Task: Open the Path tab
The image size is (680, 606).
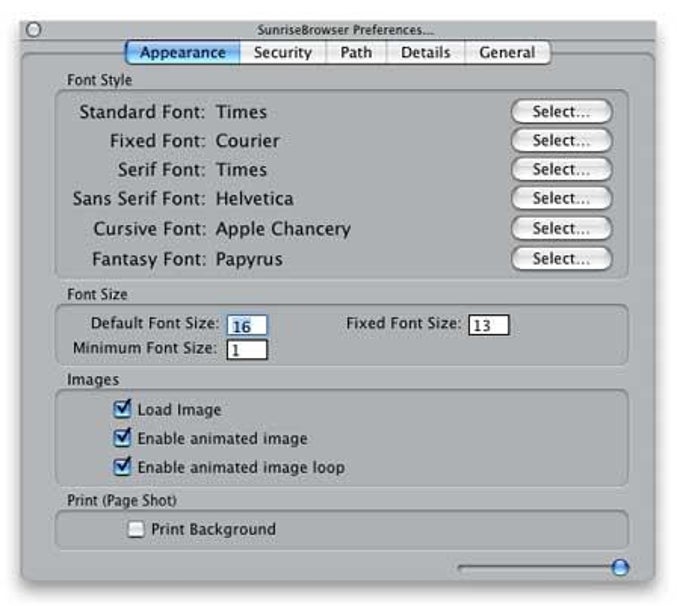Action: pyautogui.click(x=356, y=53)
